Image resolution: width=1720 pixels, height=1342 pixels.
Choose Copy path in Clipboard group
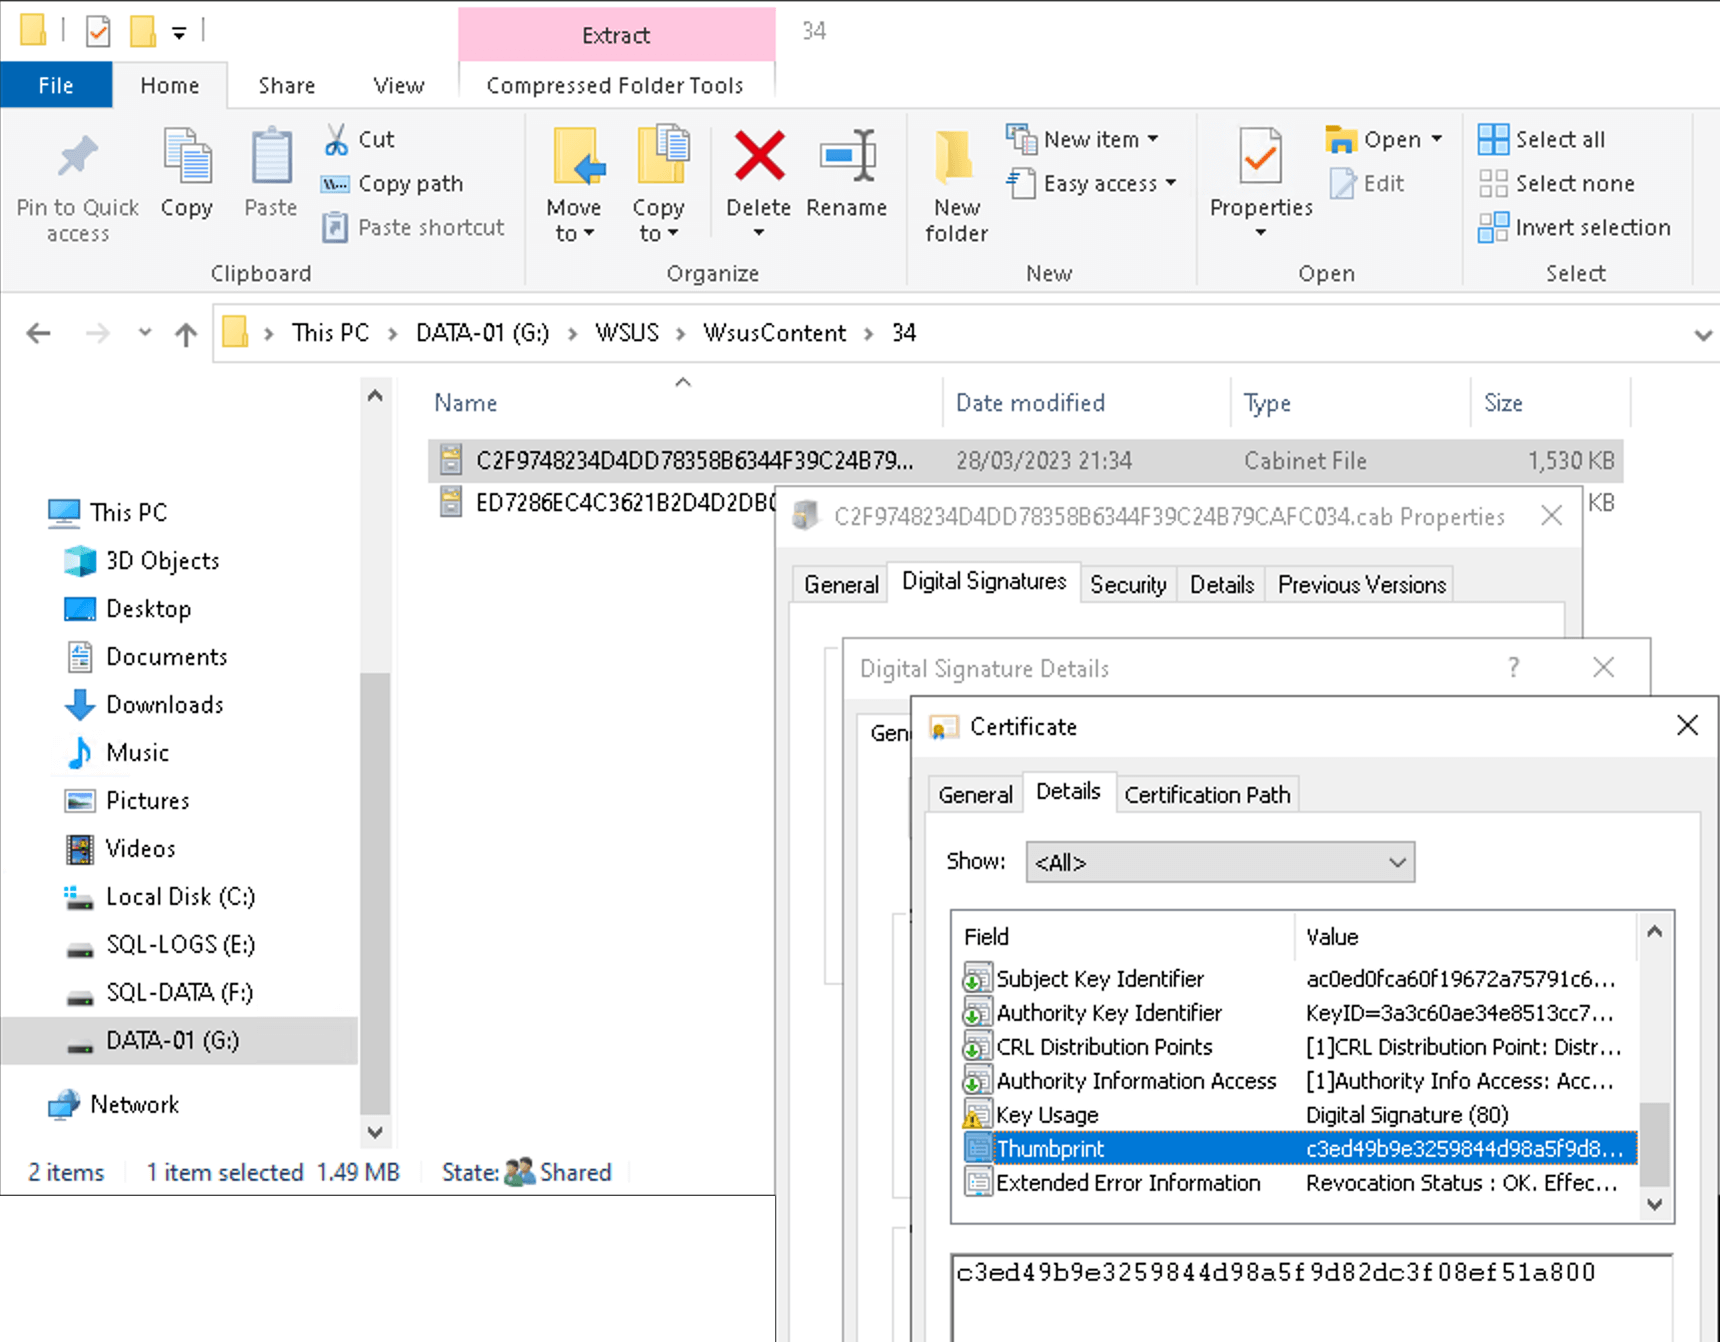(392, 184)
